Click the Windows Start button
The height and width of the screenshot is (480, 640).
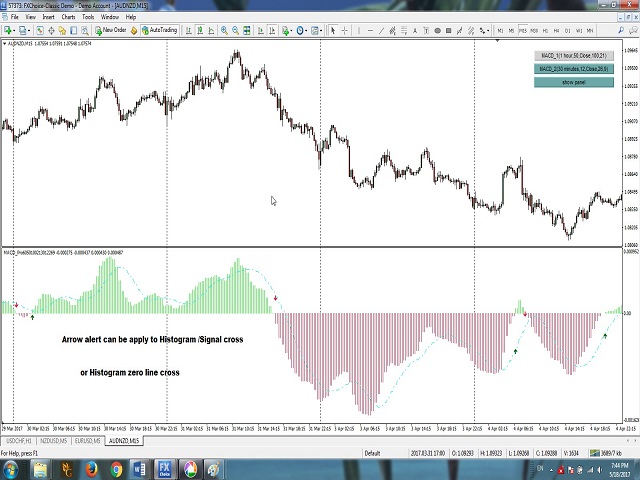(12, 469)
